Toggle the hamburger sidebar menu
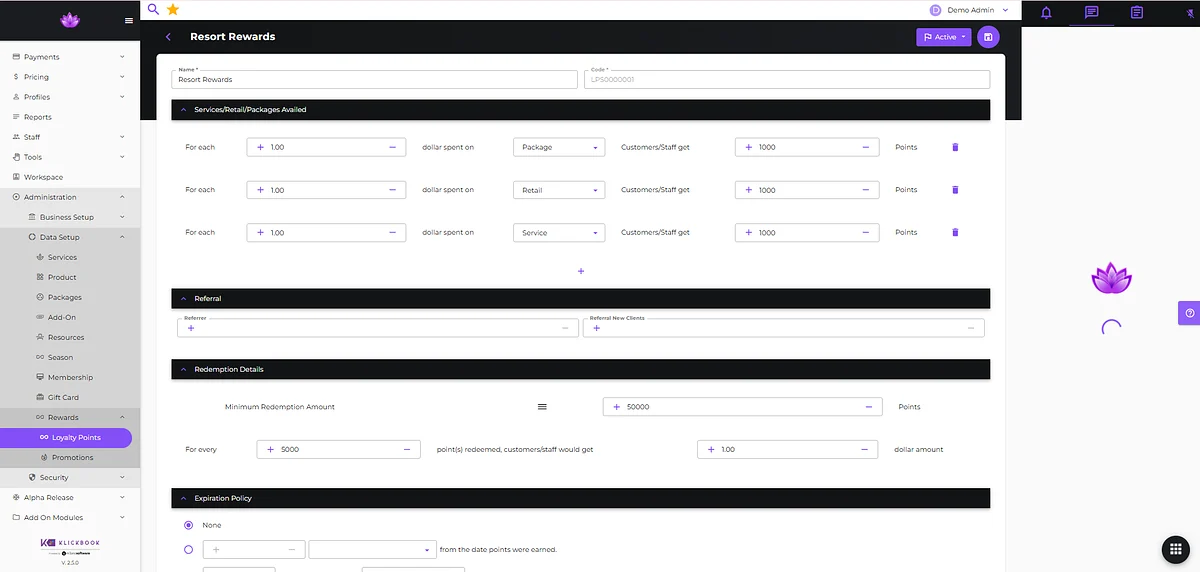The width and height of the screenshot is (1200, 572). pos(128,20)
